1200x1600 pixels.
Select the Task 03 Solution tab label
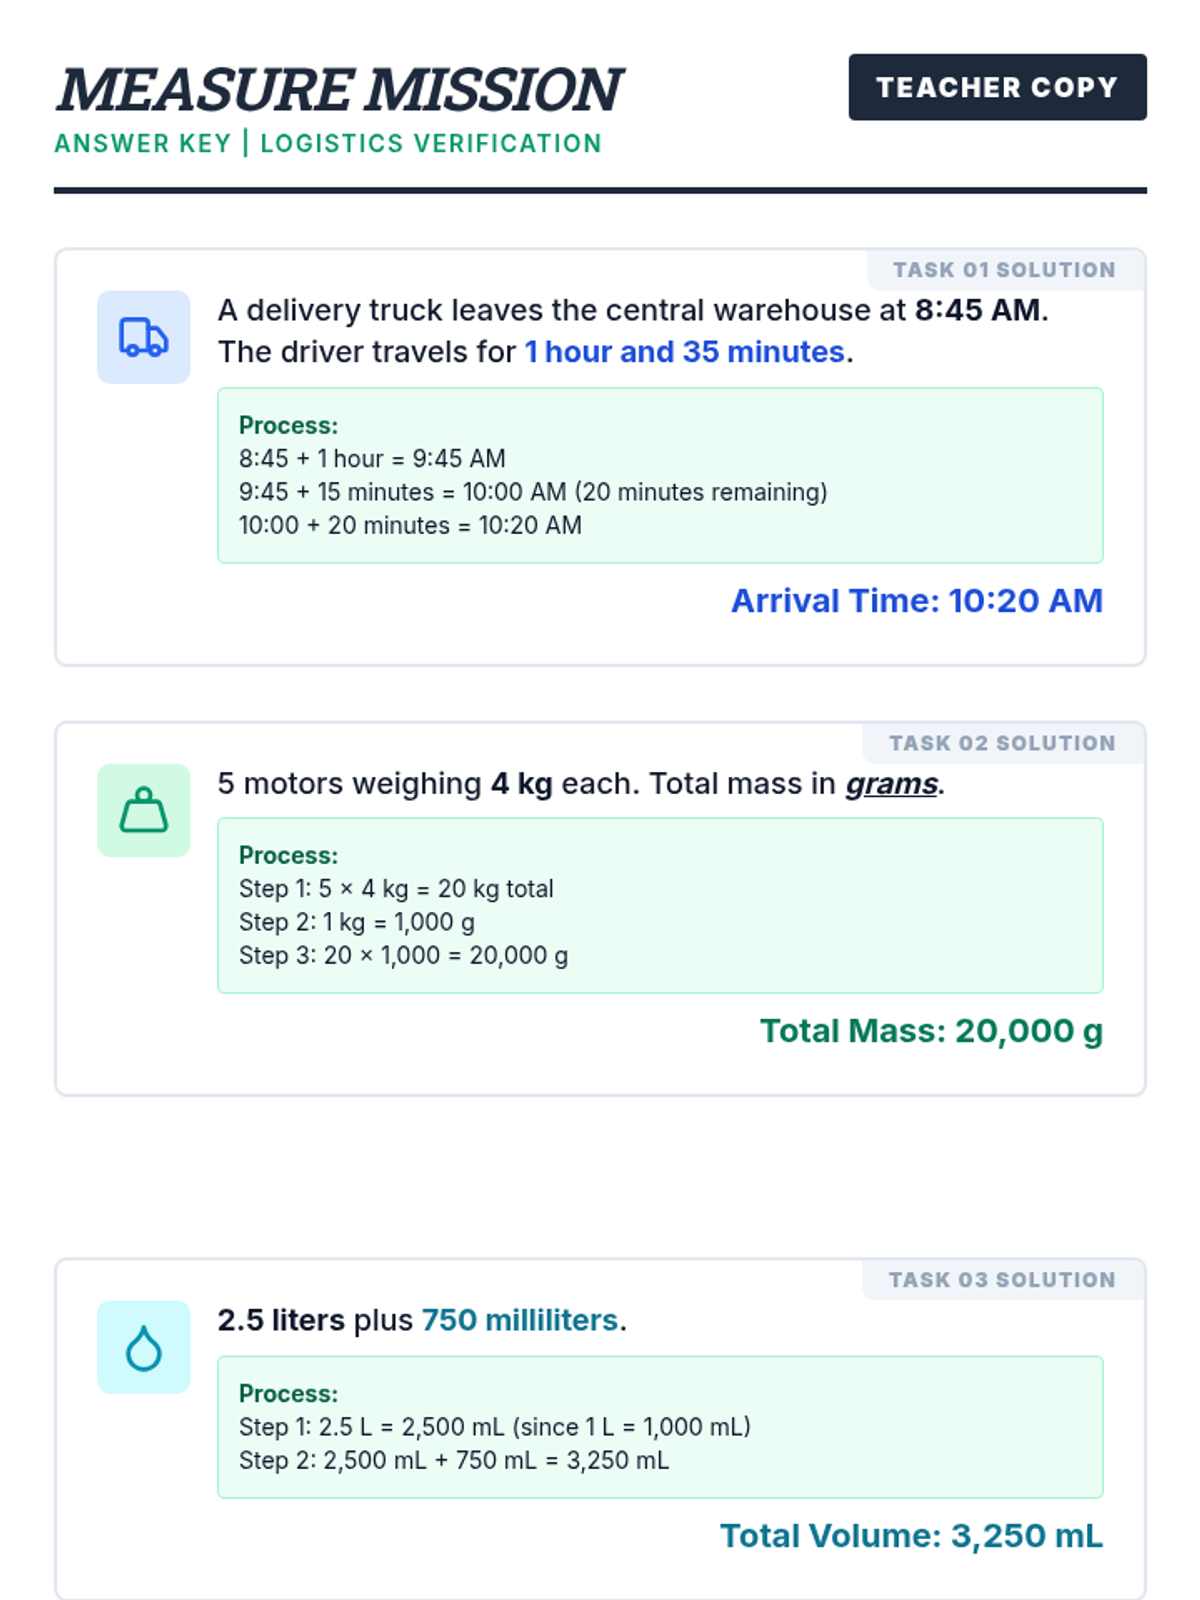pos(1002,1280)
